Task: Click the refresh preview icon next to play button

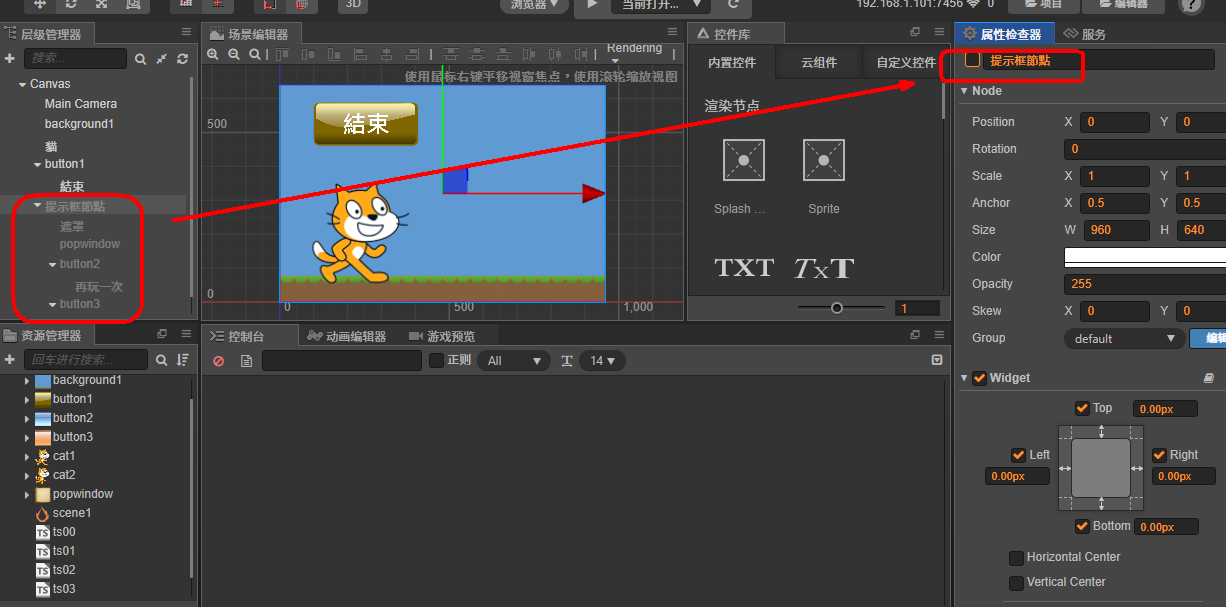Action: [732, 5]
